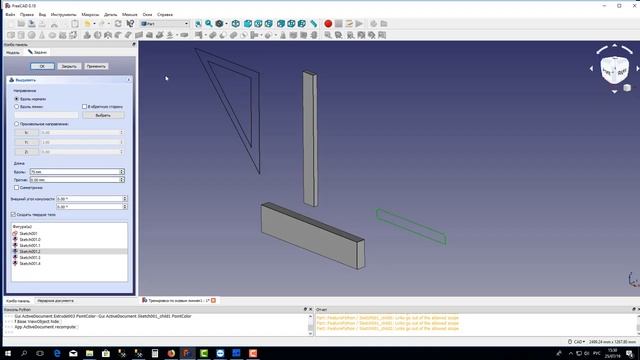Click the Paste clipboard icon
This screenshot has width=640, height=360.
pyautogui.click(x=75, y=24)
